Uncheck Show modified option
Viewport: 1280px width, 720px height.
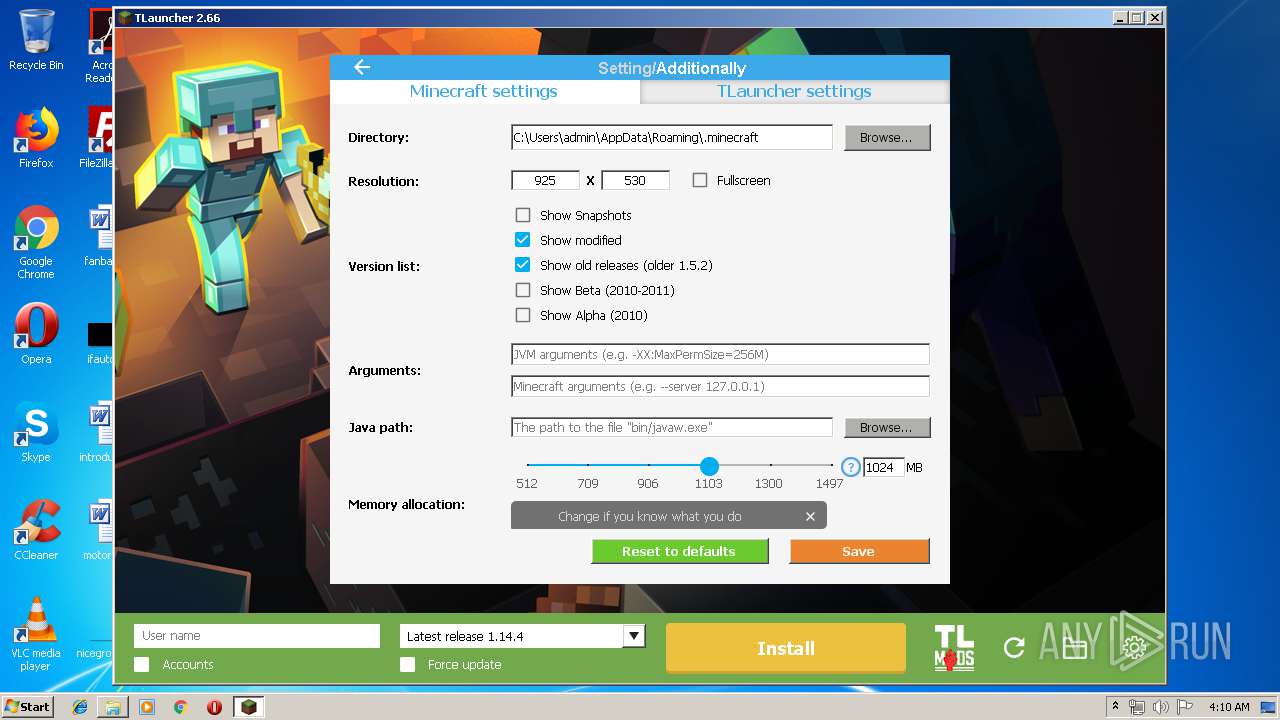[523, 240]
